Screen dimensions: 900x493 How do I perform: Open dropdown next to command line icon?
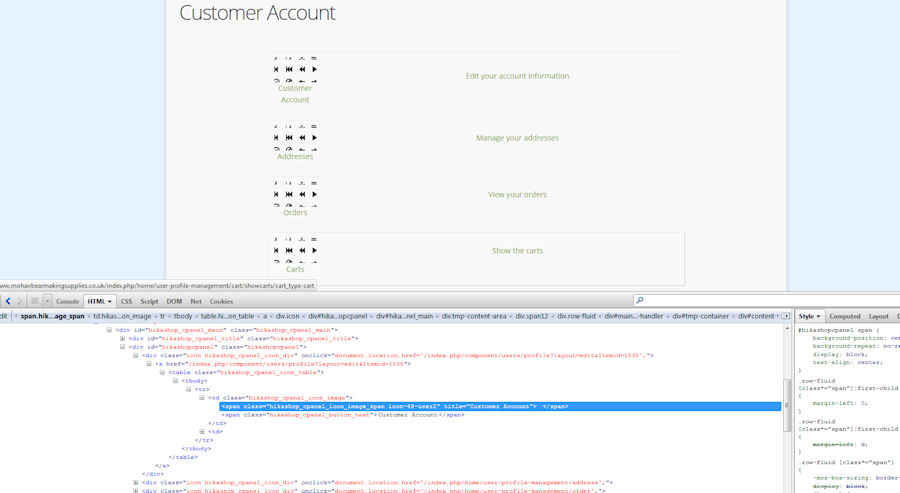[47, 301]
